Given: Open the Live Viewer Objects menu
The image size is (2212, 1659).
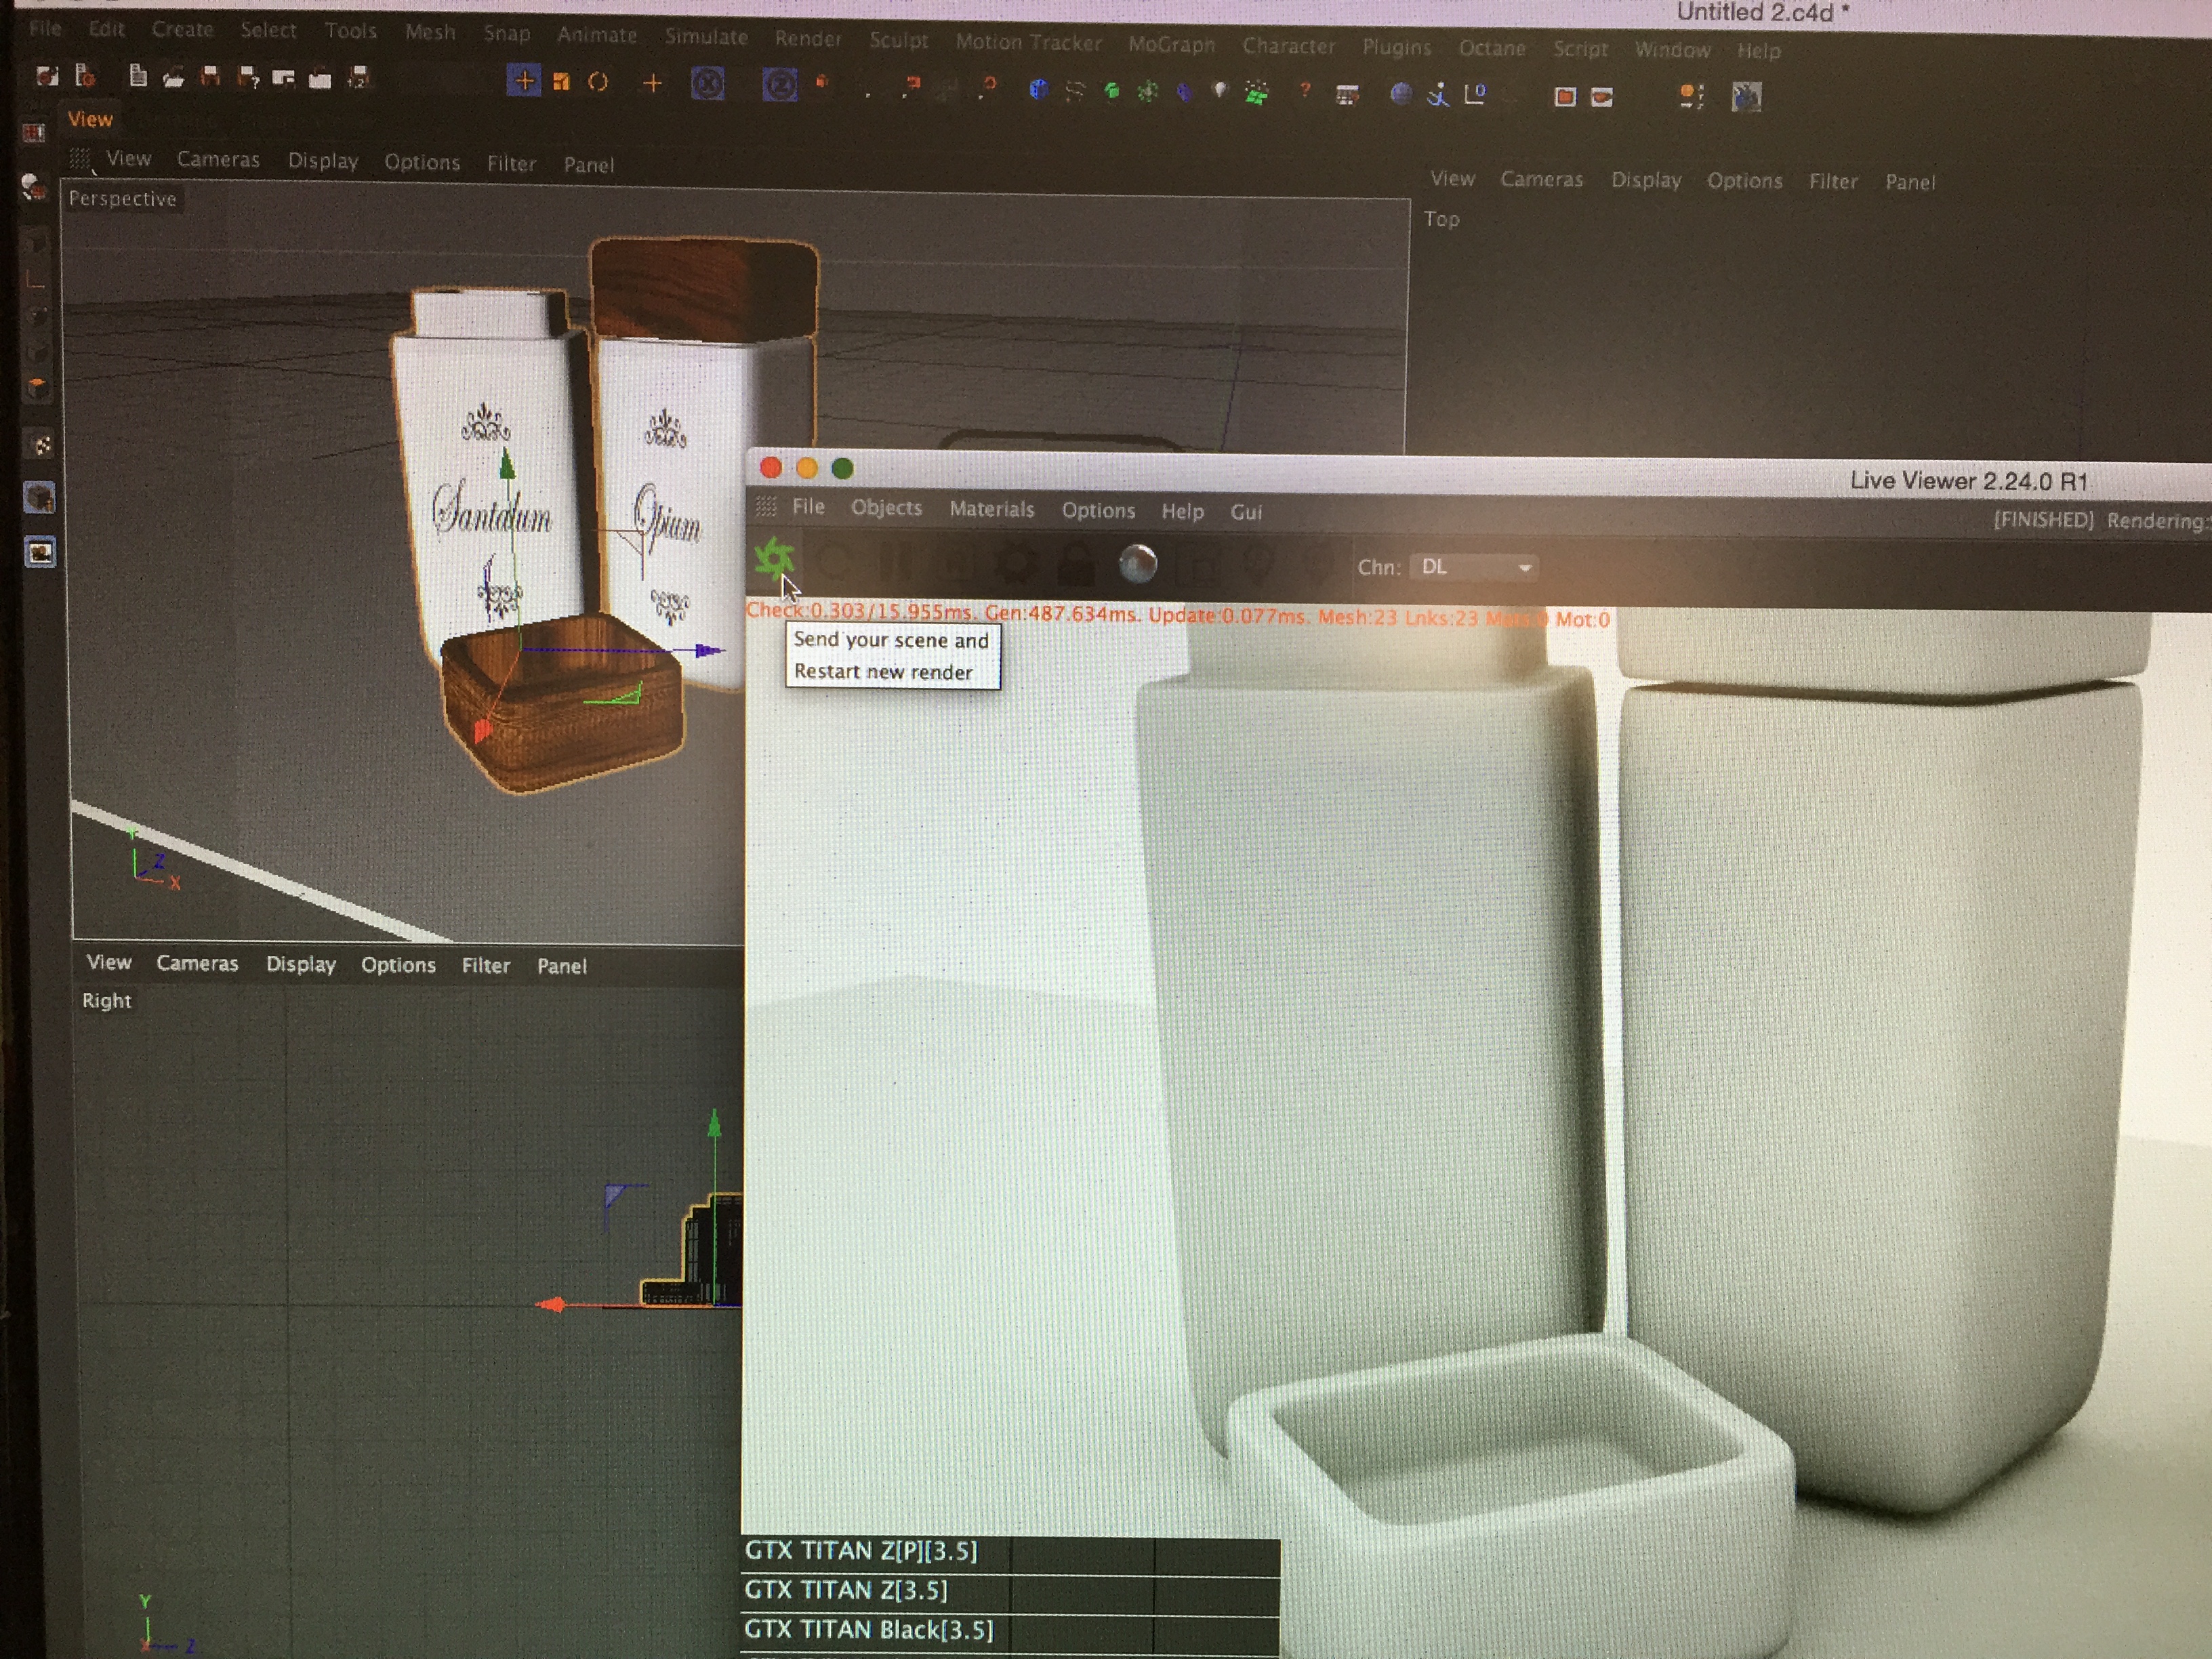Looking at the screenshot, I should pos(886,508).
